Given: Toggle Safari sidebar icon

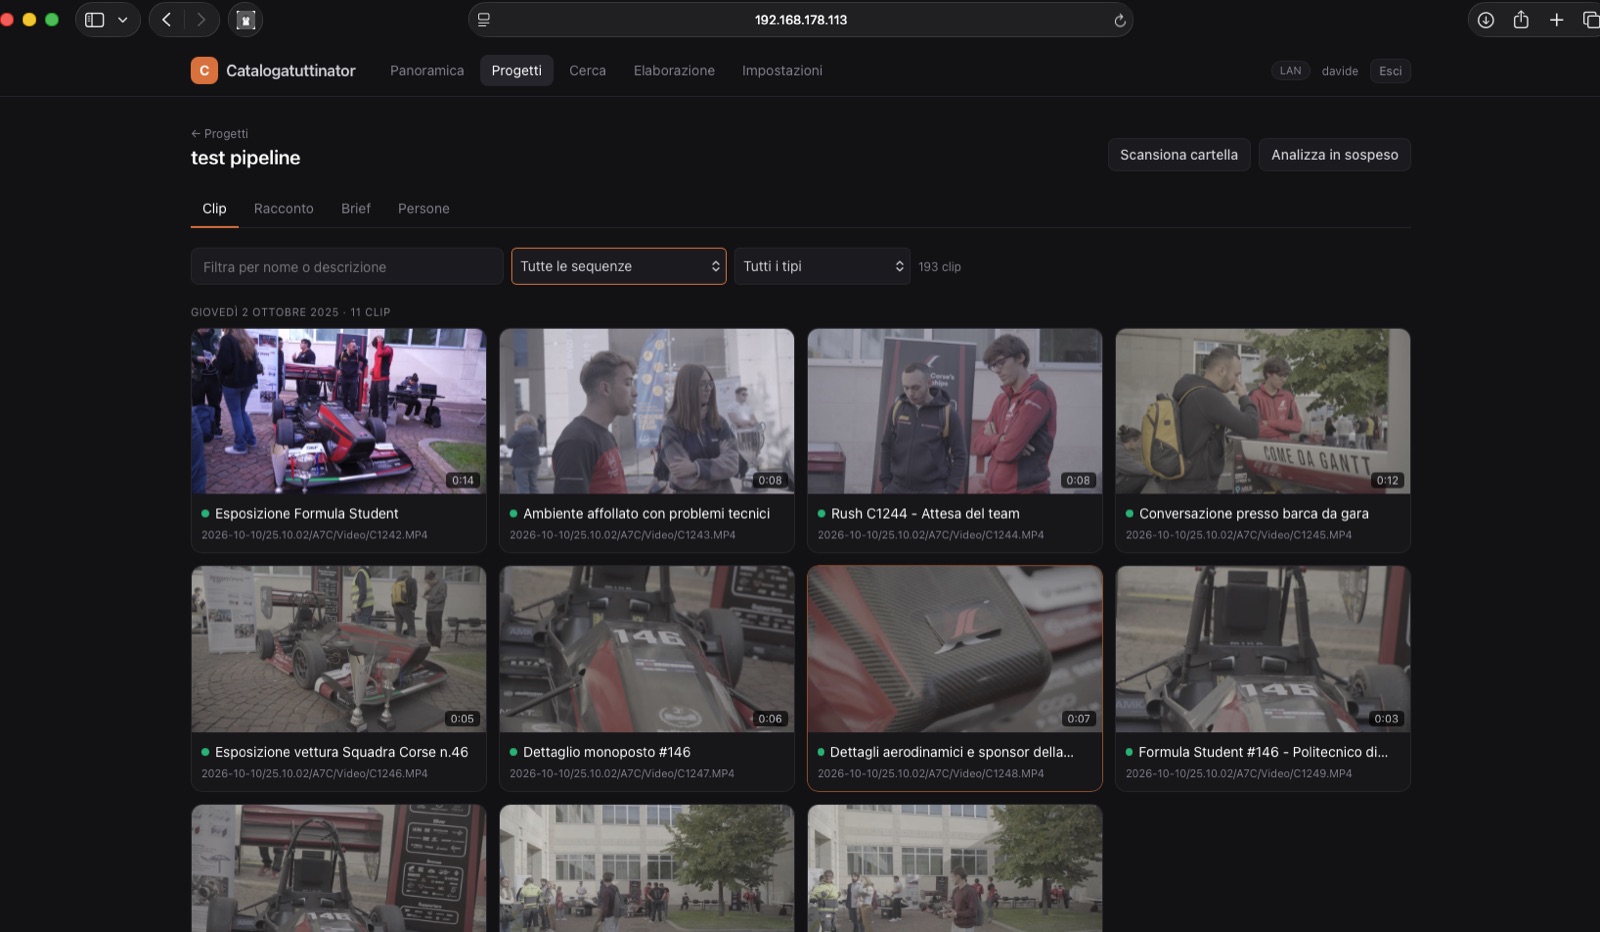Looking at the screenshot, I should (x=95, y=20).
